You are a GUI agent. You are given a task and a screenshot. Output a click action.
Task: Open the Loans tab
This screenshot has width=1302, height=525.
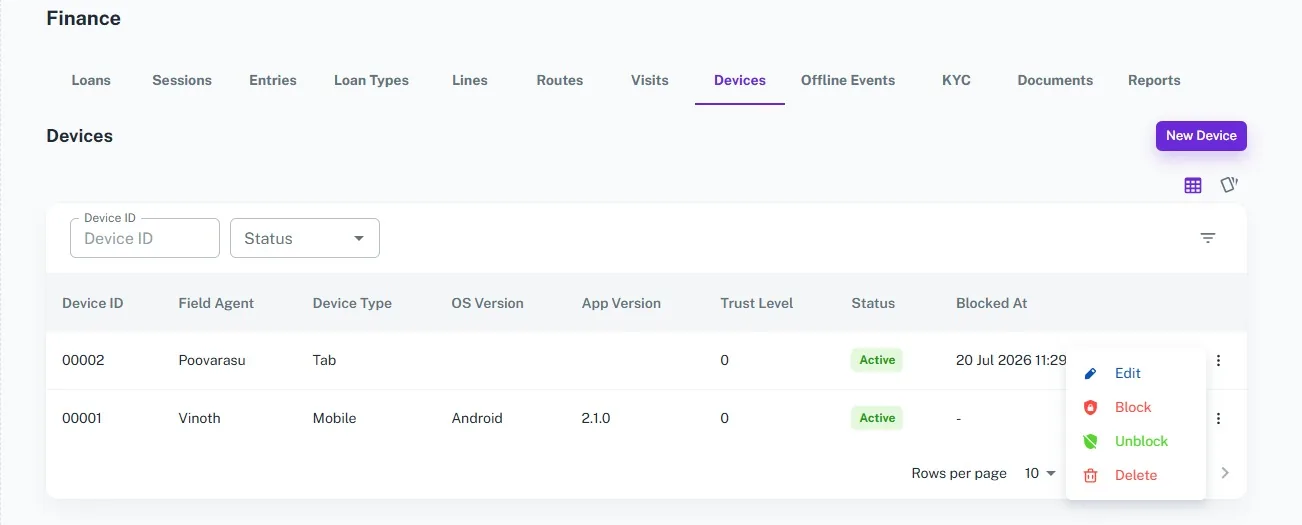tap(91, 80)
